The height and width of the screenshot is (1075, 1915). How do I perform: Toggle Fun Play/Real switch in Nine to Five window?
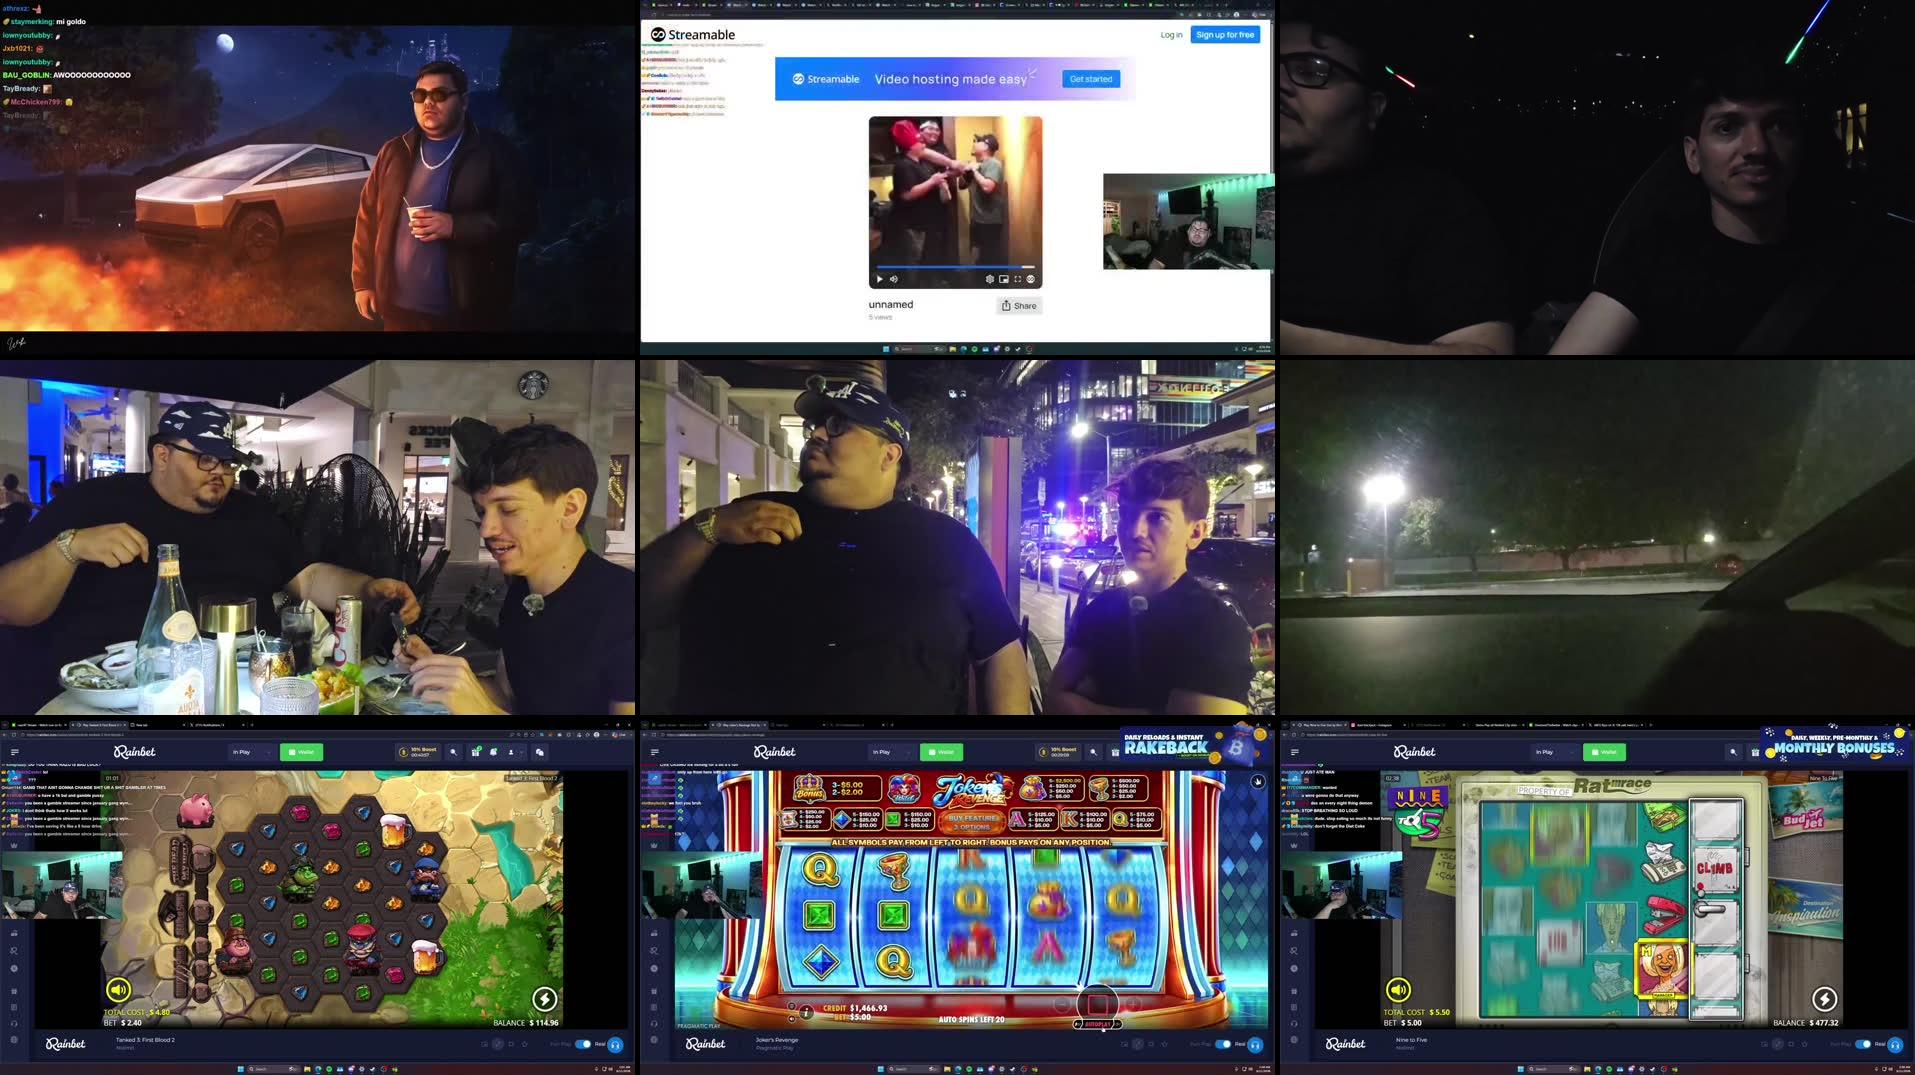click(1863, 1044)
